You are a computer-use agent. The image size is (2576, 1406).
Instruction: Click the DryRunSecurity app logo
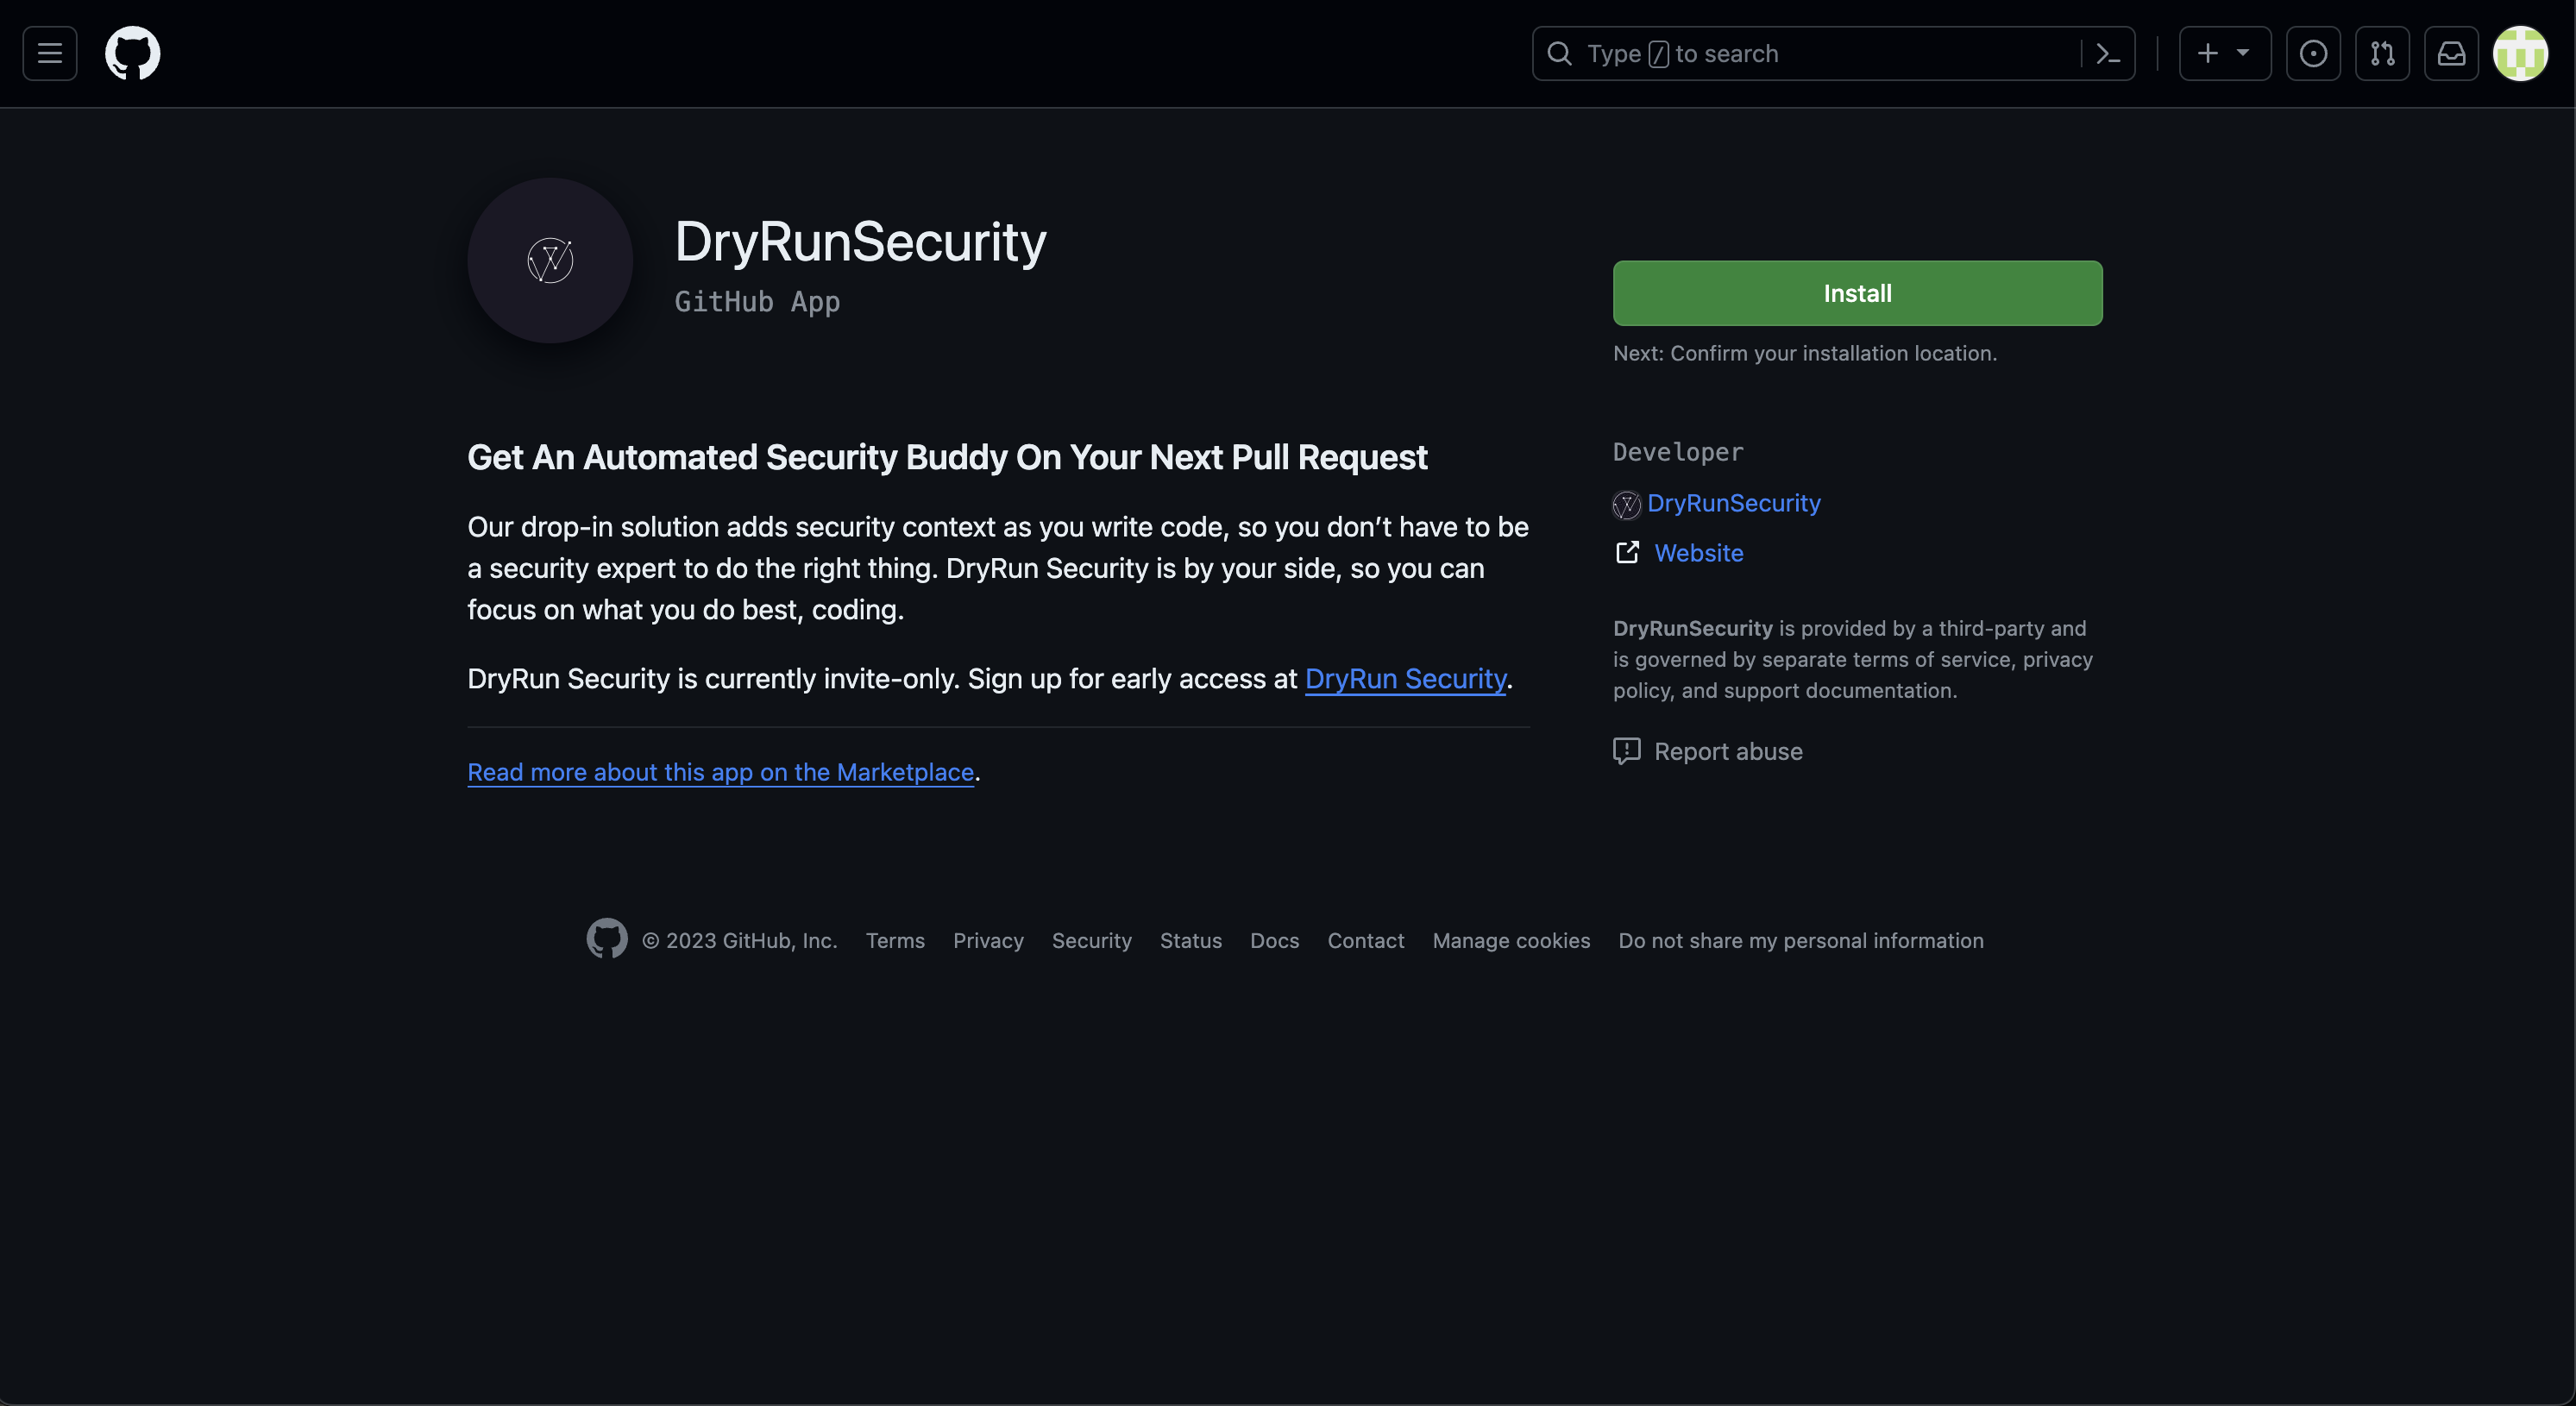(x=549, y=260)
